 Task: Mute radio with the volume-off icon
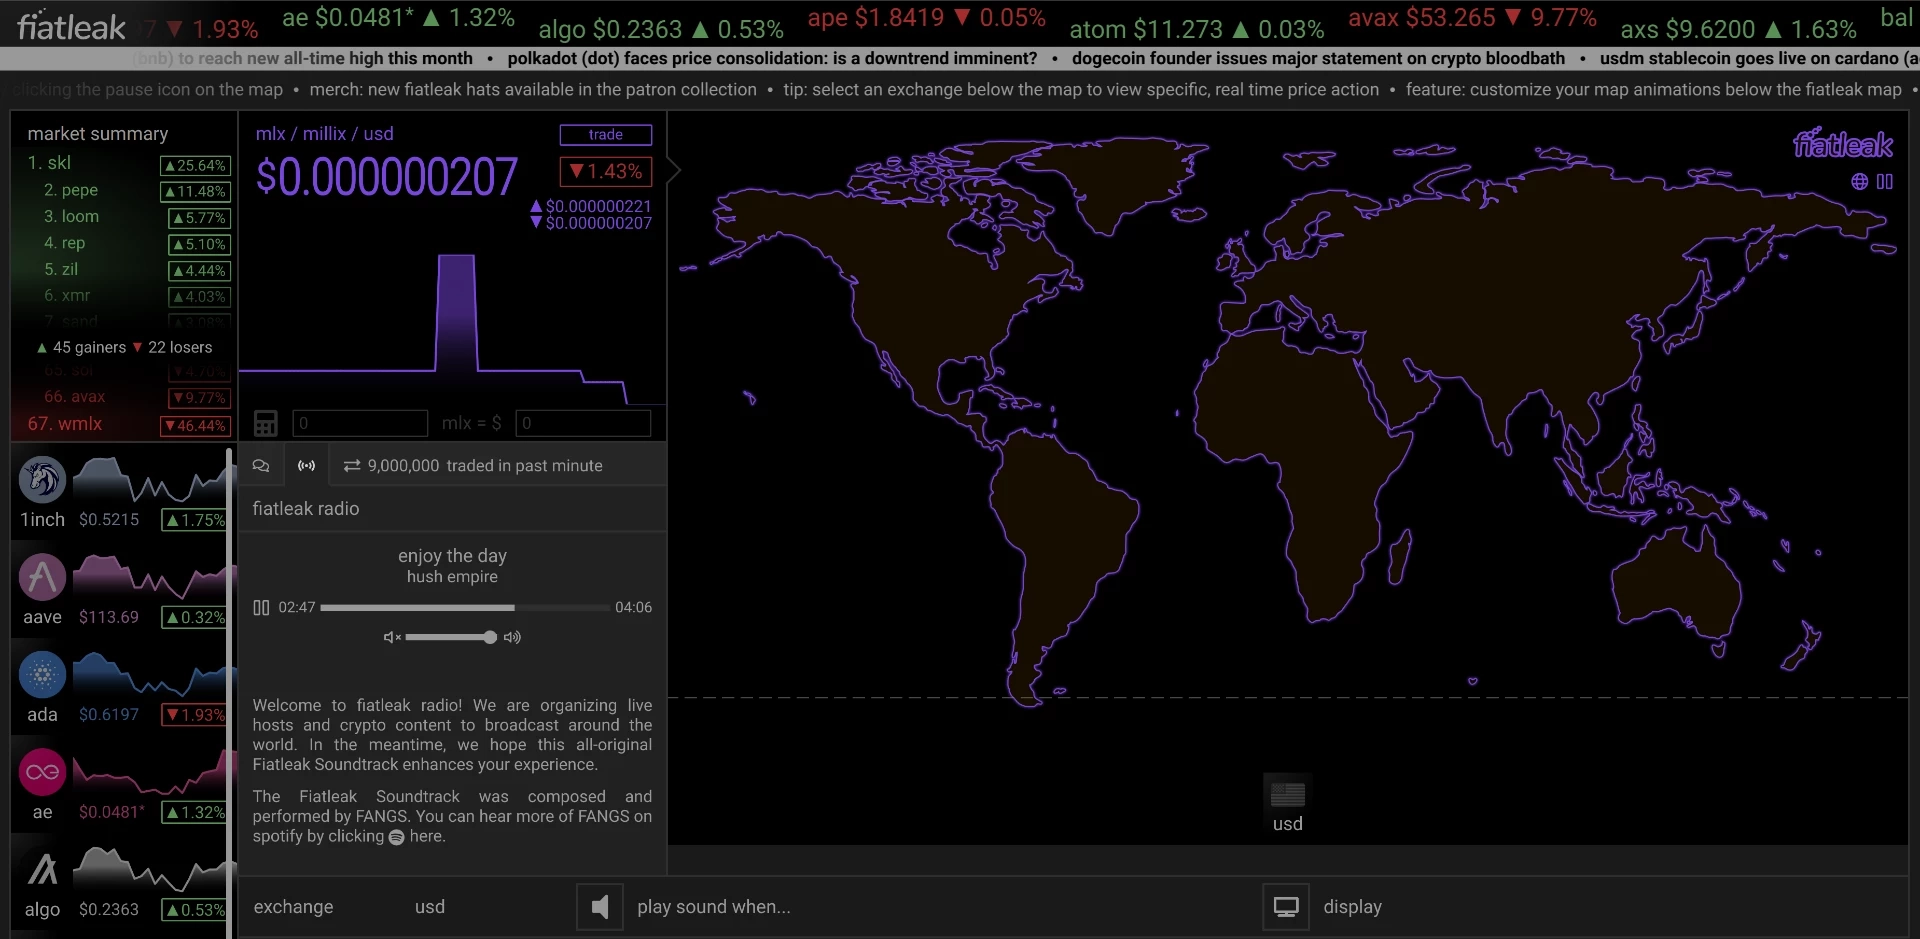[392, 637]
